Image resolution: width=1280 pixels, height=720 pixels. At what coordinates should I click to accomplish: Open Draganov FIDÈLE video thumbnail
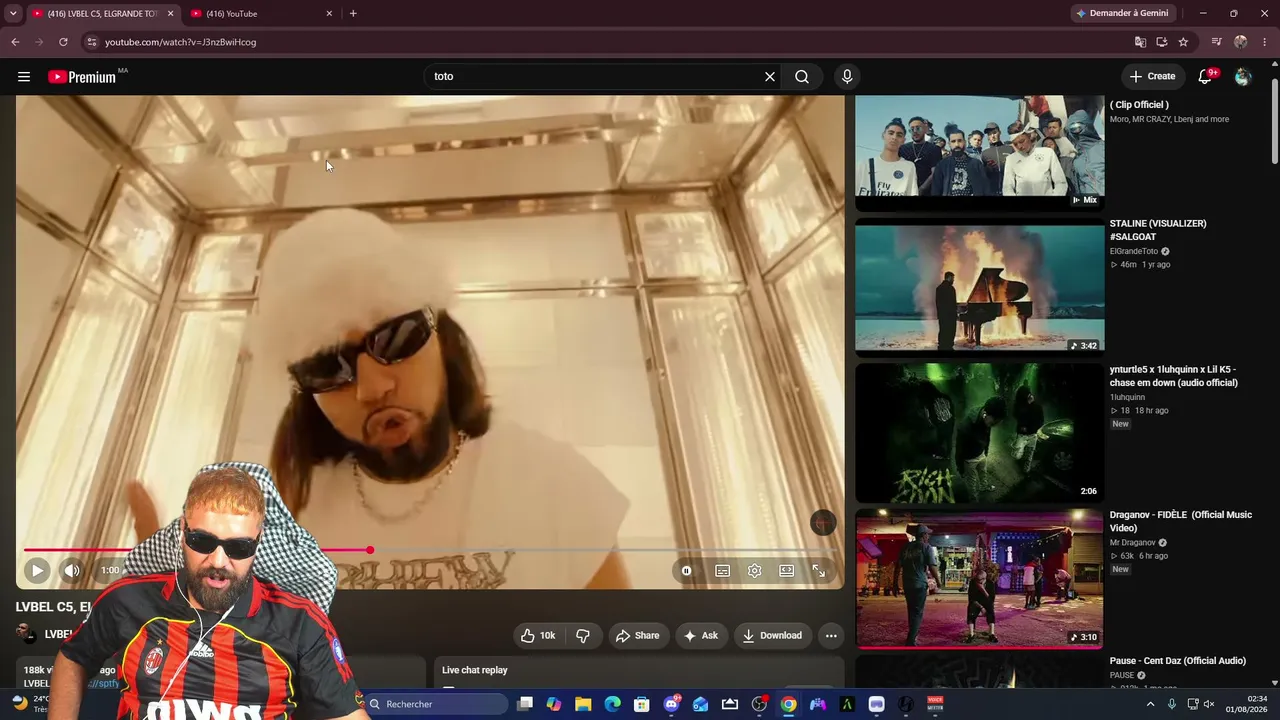pos(980,578)
